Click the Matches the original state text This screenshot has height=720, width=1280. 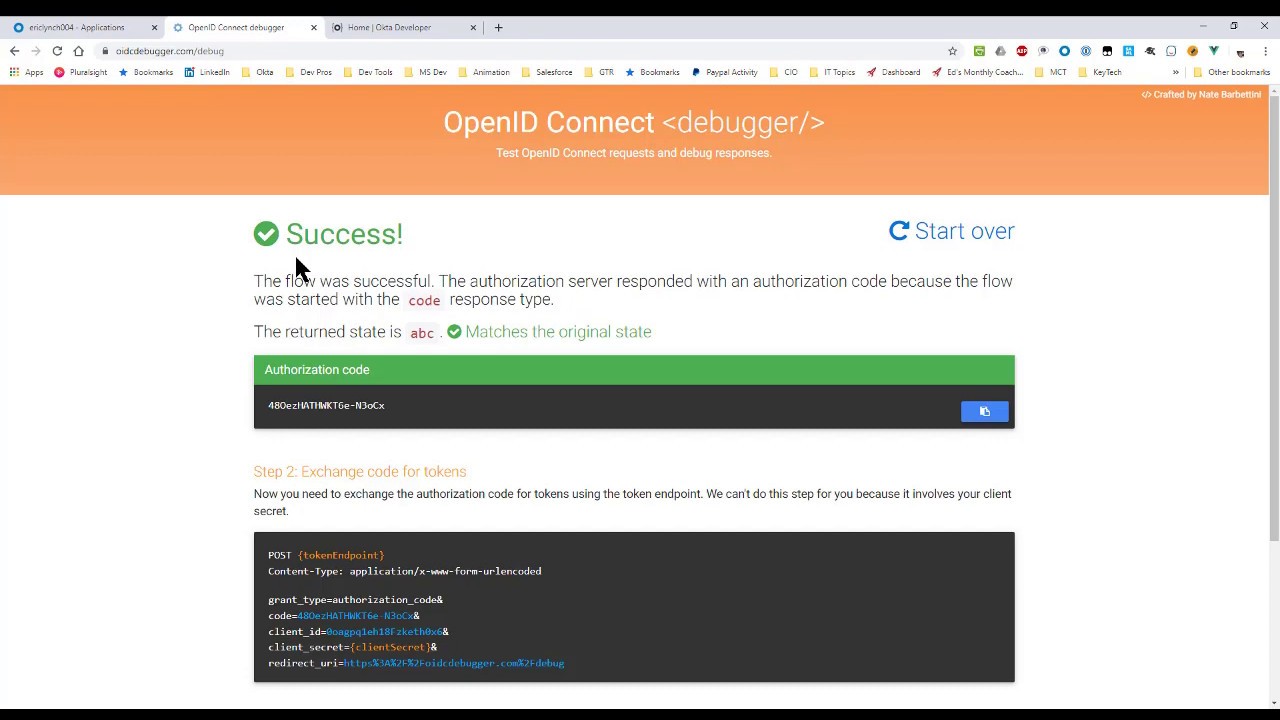click(558, 332)
